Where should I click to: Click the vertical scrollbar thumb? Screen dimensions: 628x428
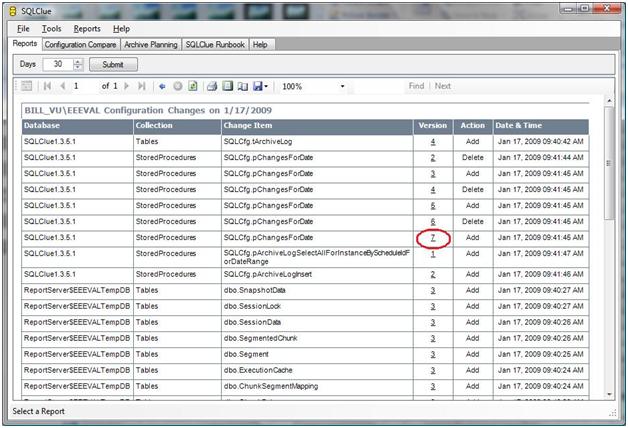click(609, 163)
